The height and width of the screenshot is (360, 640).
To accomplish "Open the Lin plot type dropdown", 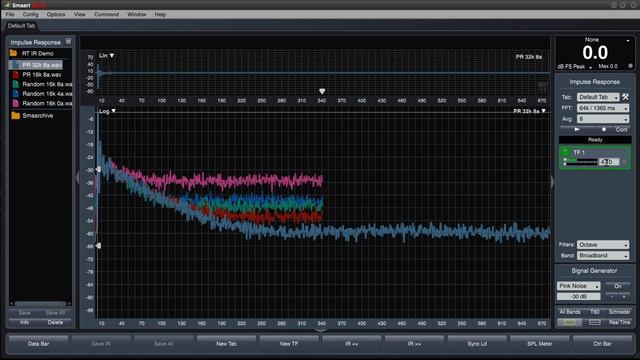I will (x=107, y=56).
